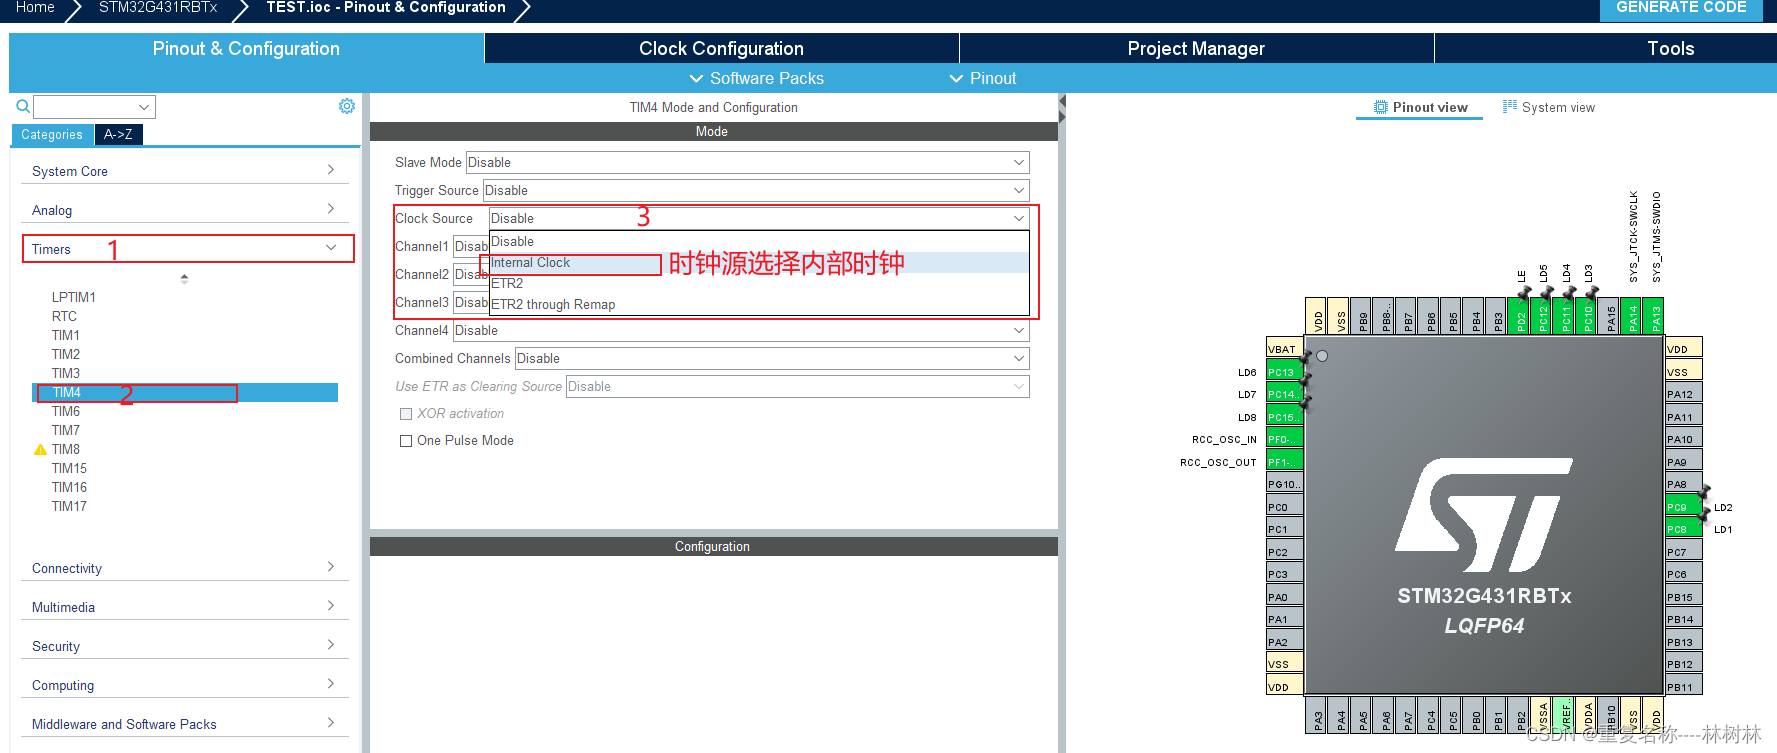Select the PC3 pin
This screenshot has width=1777, height=753.
1284,574
